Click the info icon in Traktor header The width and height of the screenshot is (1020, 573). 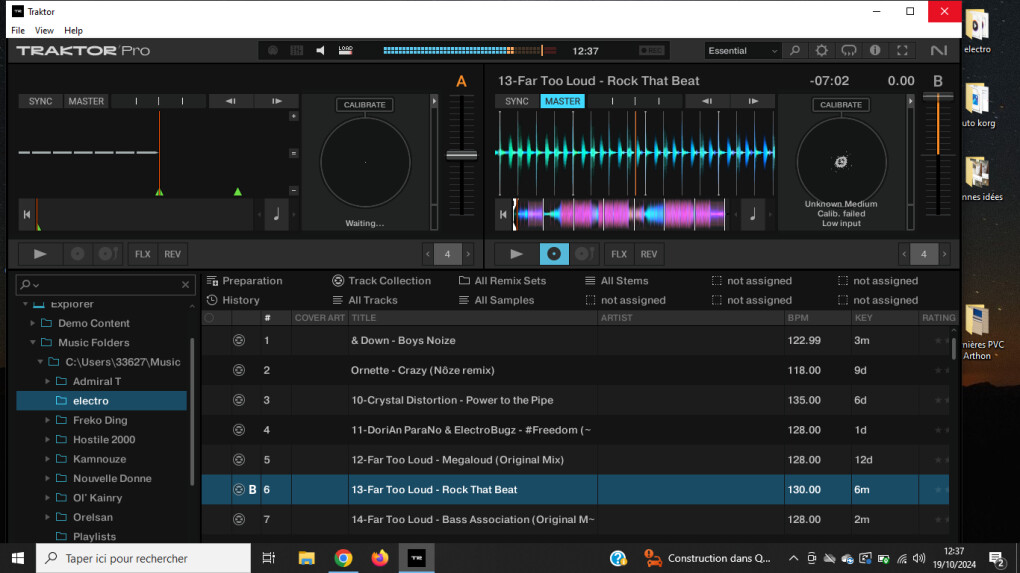coord(875,51)
